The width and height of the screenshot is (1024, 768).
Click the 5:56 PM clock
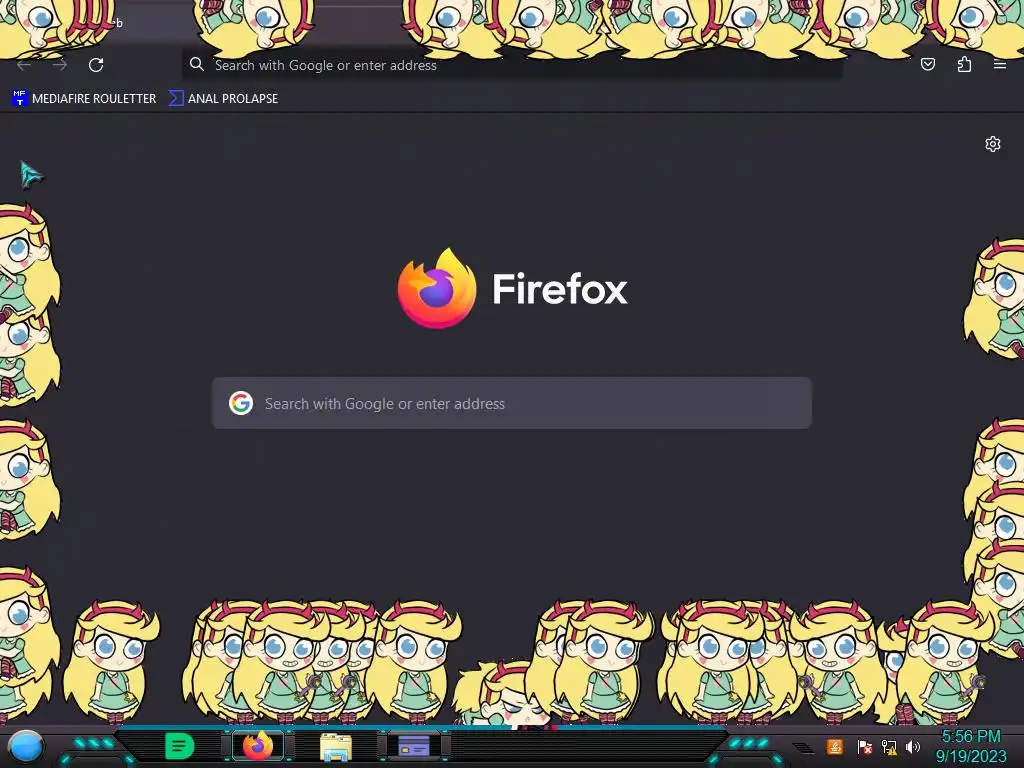(970, 737)
